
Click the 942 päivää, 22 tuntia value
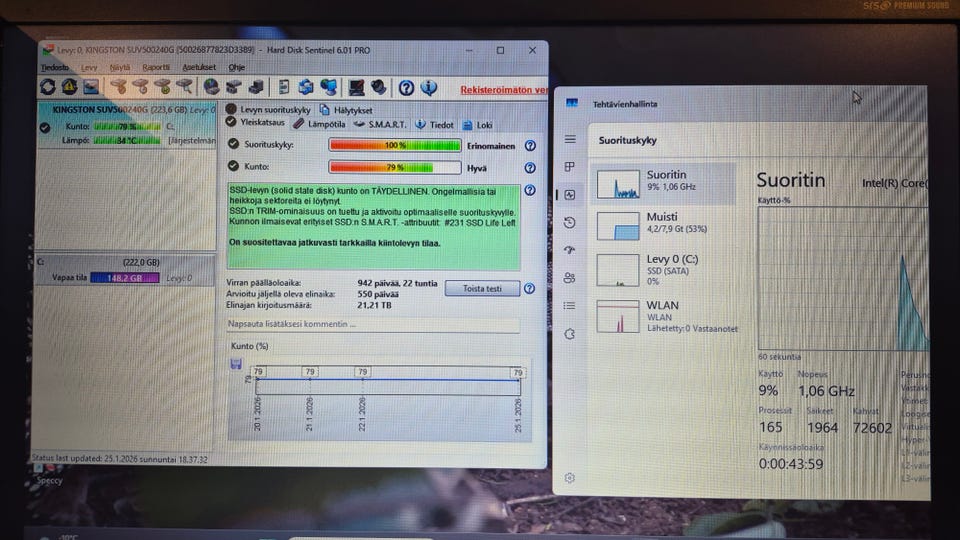coord(397,283)
